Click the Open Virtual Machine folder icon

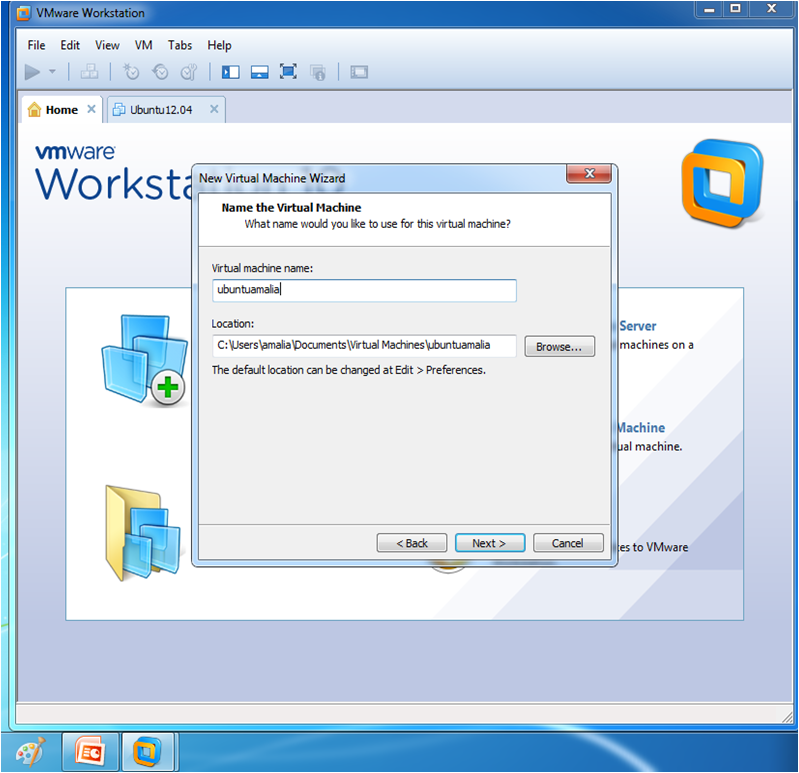[x=143, y=532]
